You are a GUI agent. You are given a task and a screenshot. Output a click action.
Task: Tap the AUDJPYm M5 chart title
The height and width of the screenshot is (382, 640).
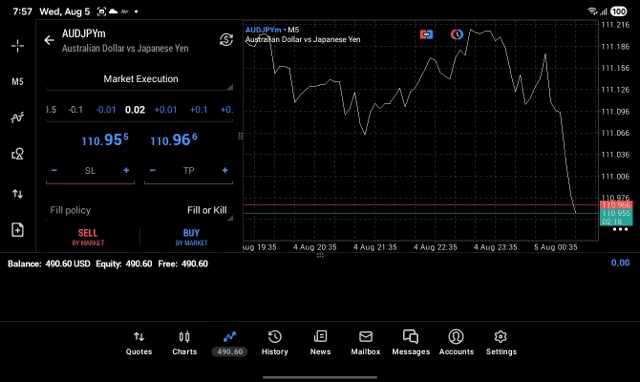coord(272,30)
